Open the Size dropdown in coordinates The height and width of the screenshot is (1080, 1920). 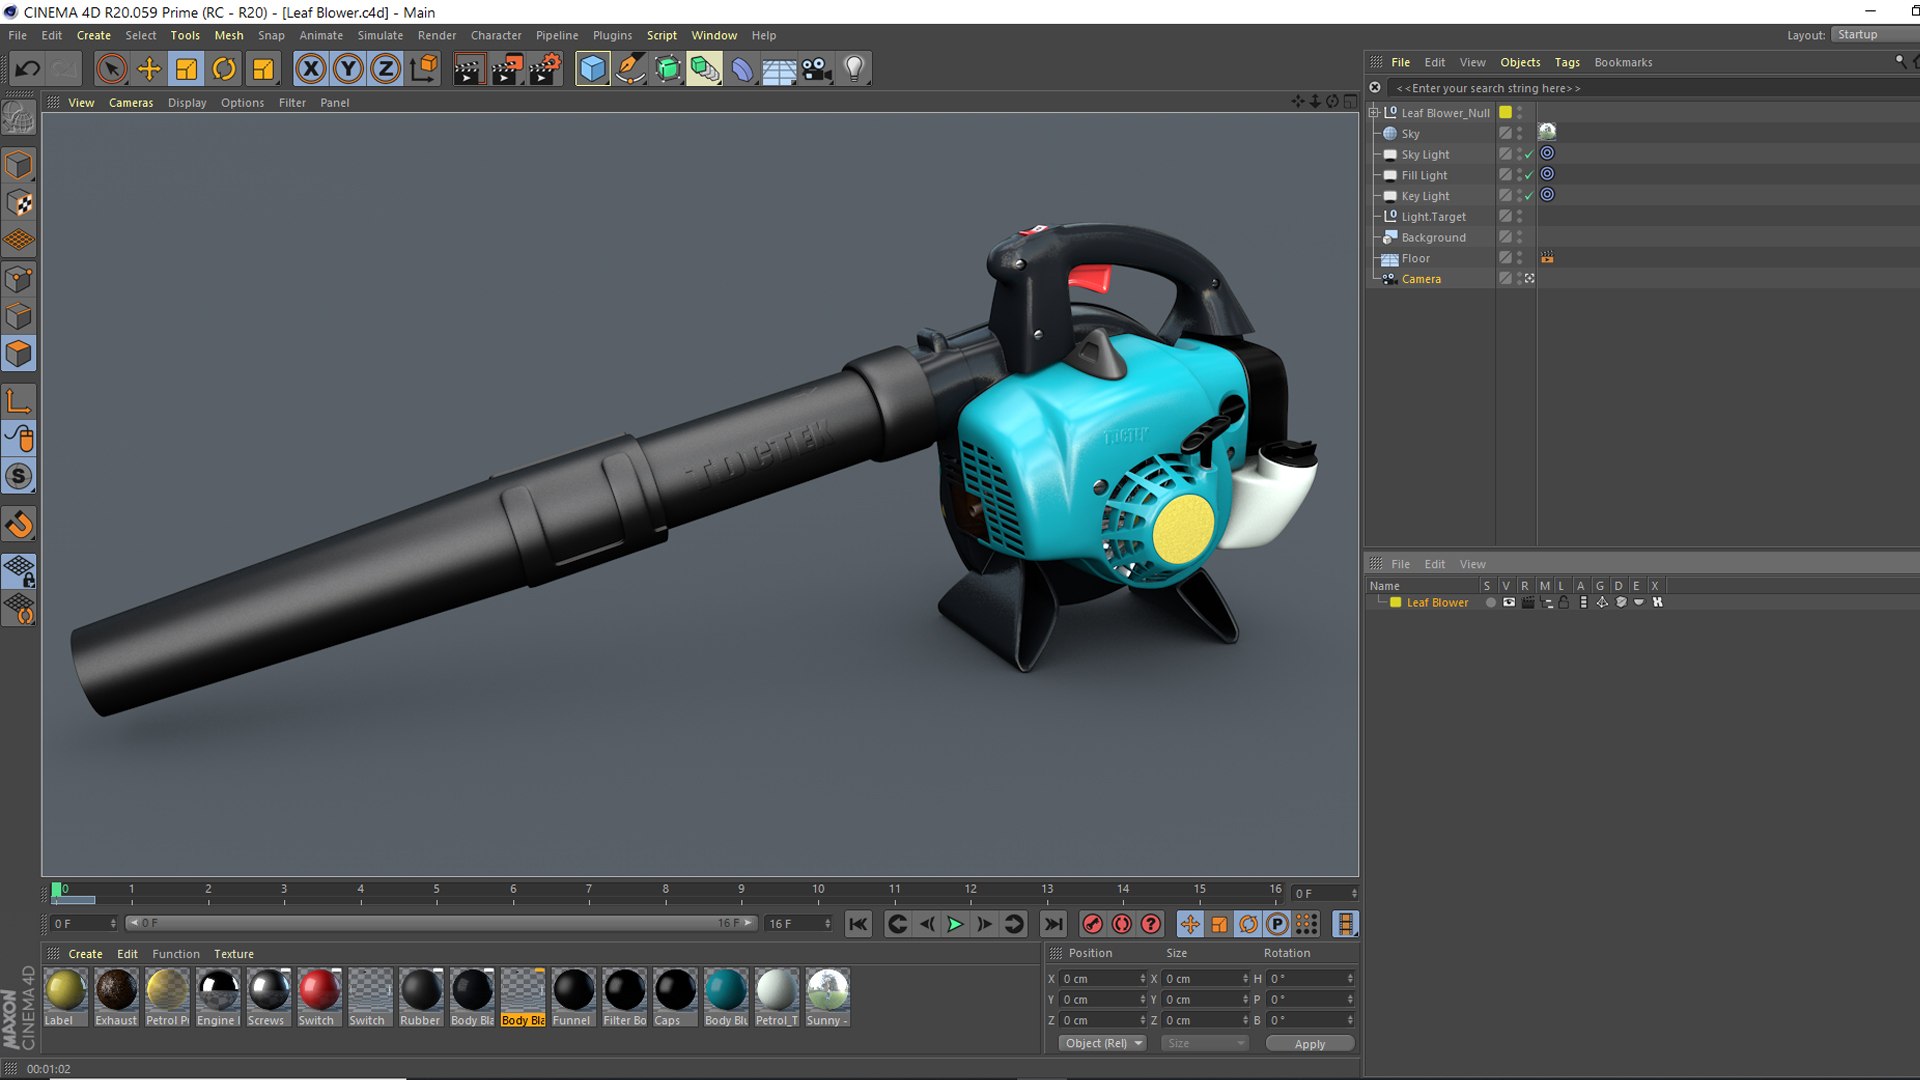[x=1205, y=1043]
